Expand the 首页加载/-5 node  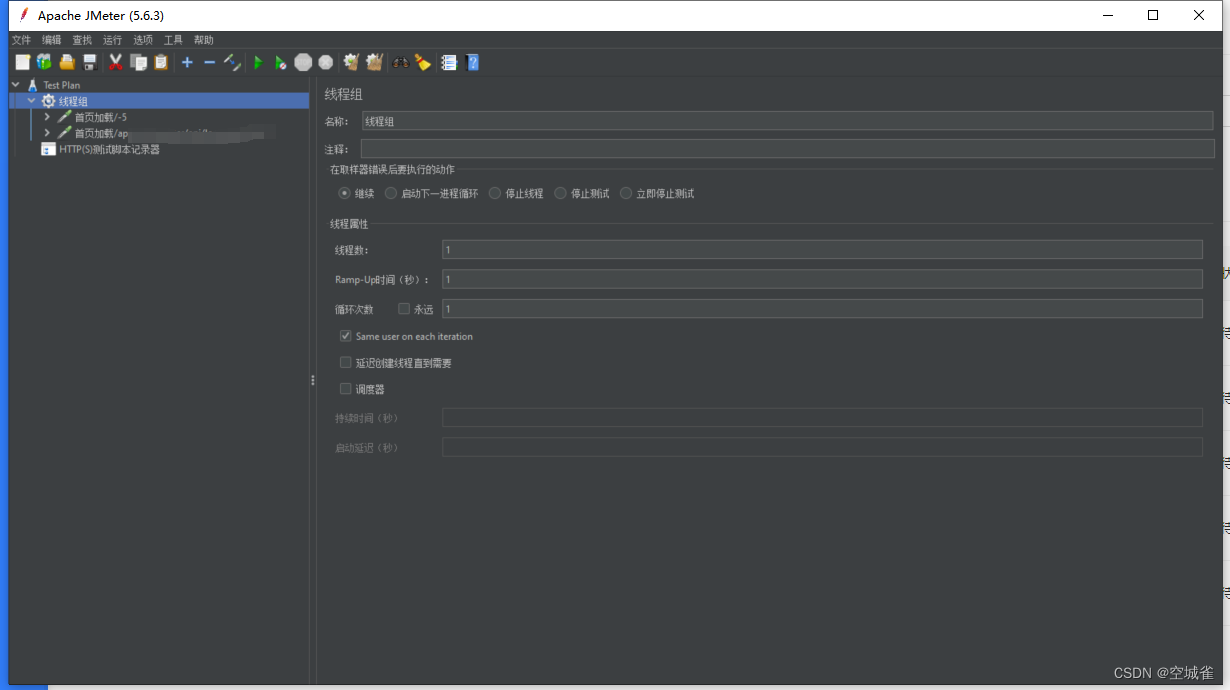[x=47, y=117]
